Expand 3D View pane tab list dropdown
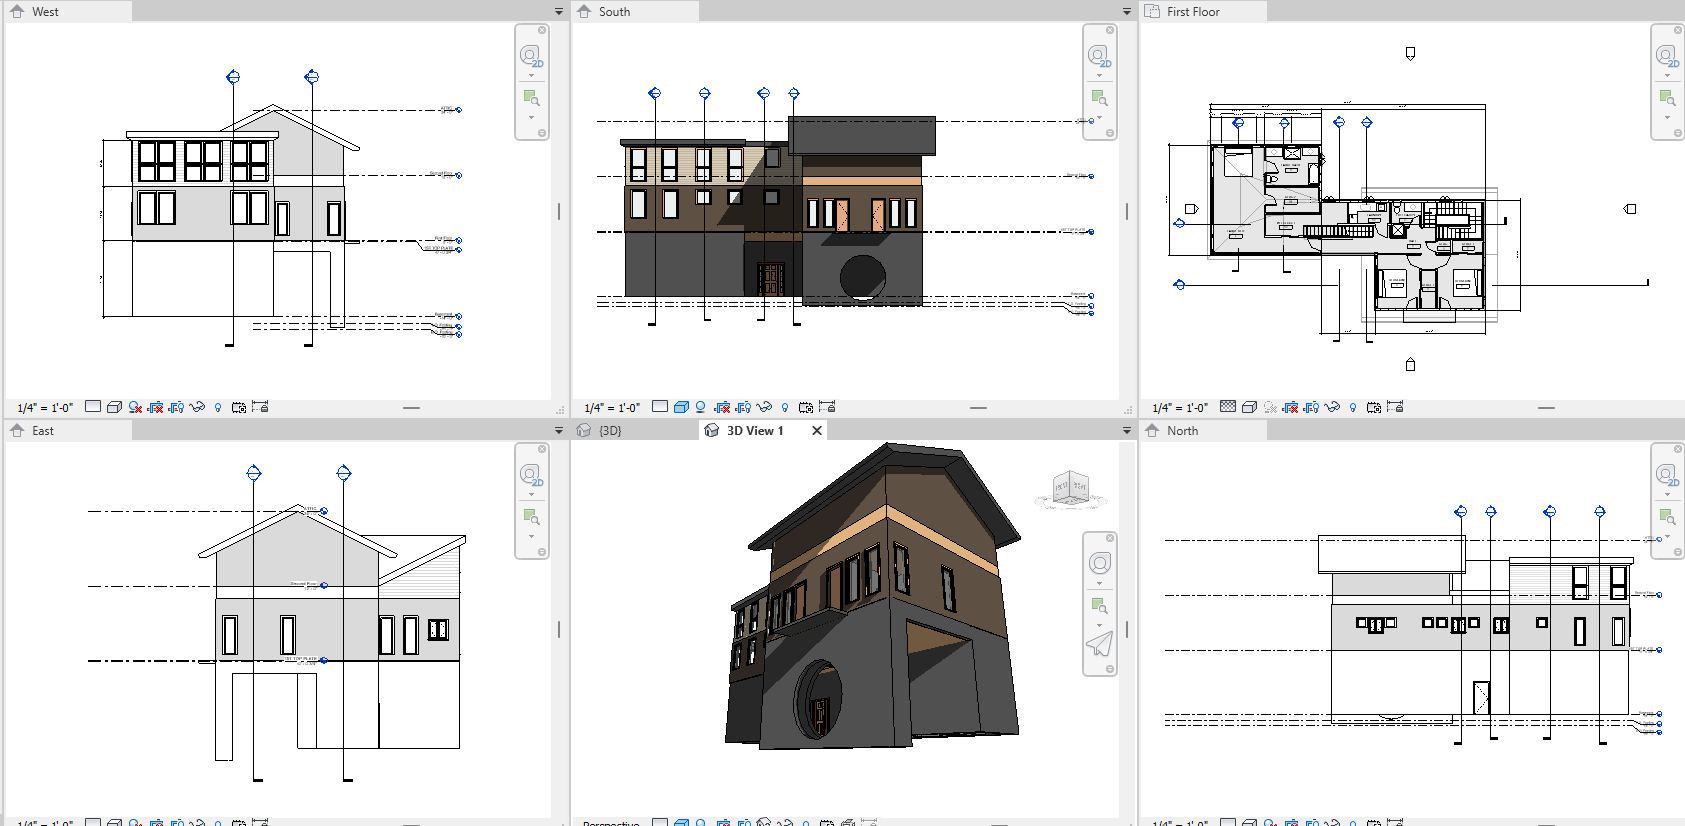Screen dimensions: 1685x826 [1127, 431]
